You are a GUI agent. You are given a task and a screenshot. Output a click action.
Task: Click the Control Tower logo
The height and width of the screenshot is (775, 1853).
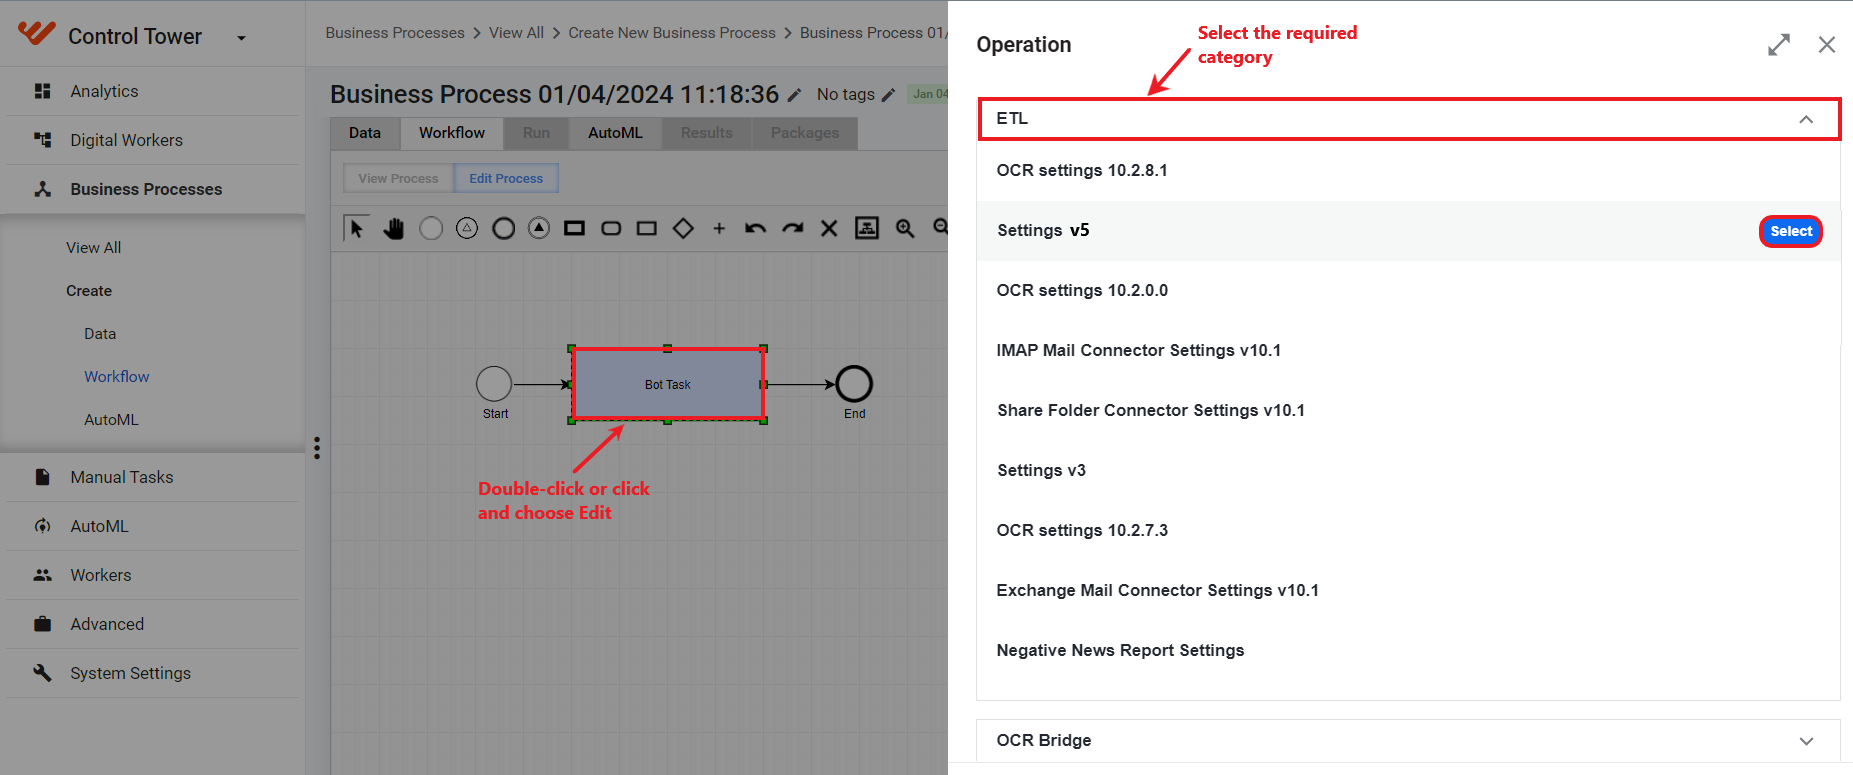click(x=37, y=33)
